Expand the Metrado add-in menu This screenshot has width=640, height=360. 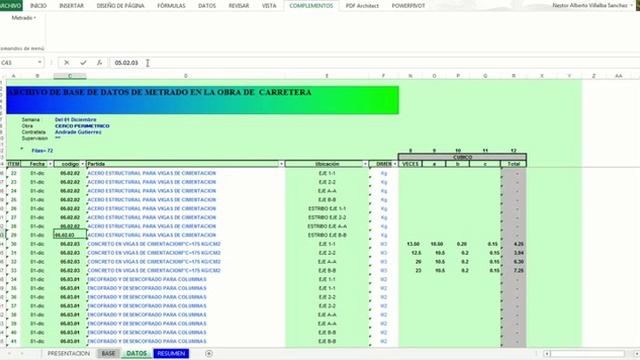point(23,18)
